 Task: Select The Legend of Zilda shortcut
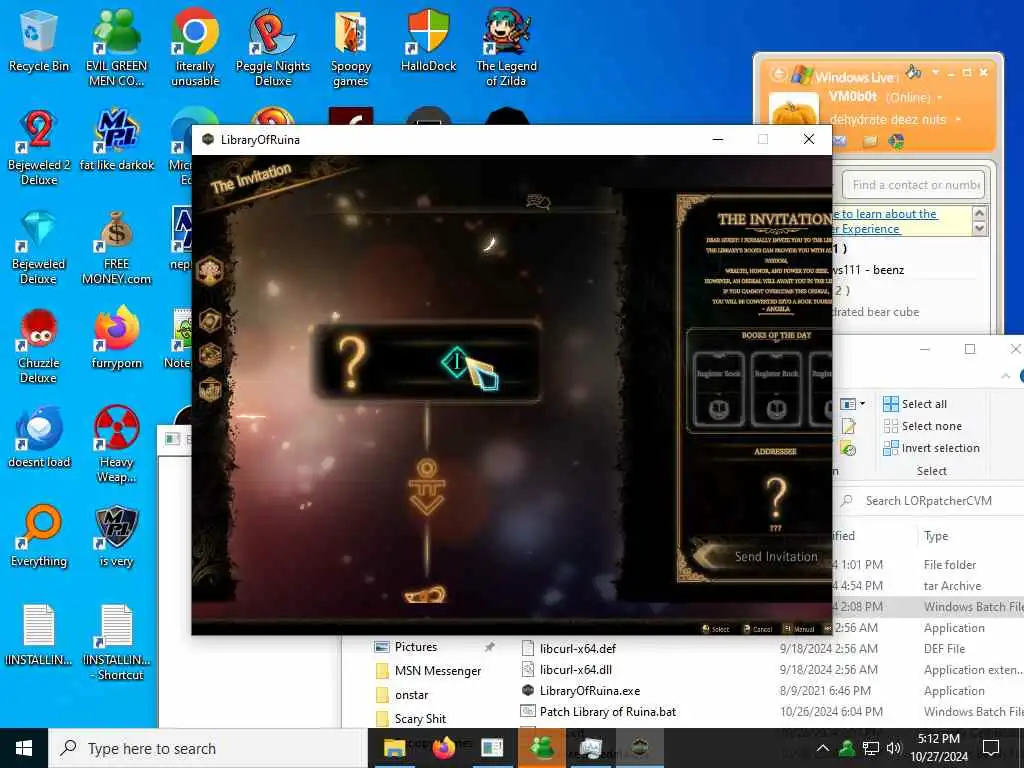(506, 47)
